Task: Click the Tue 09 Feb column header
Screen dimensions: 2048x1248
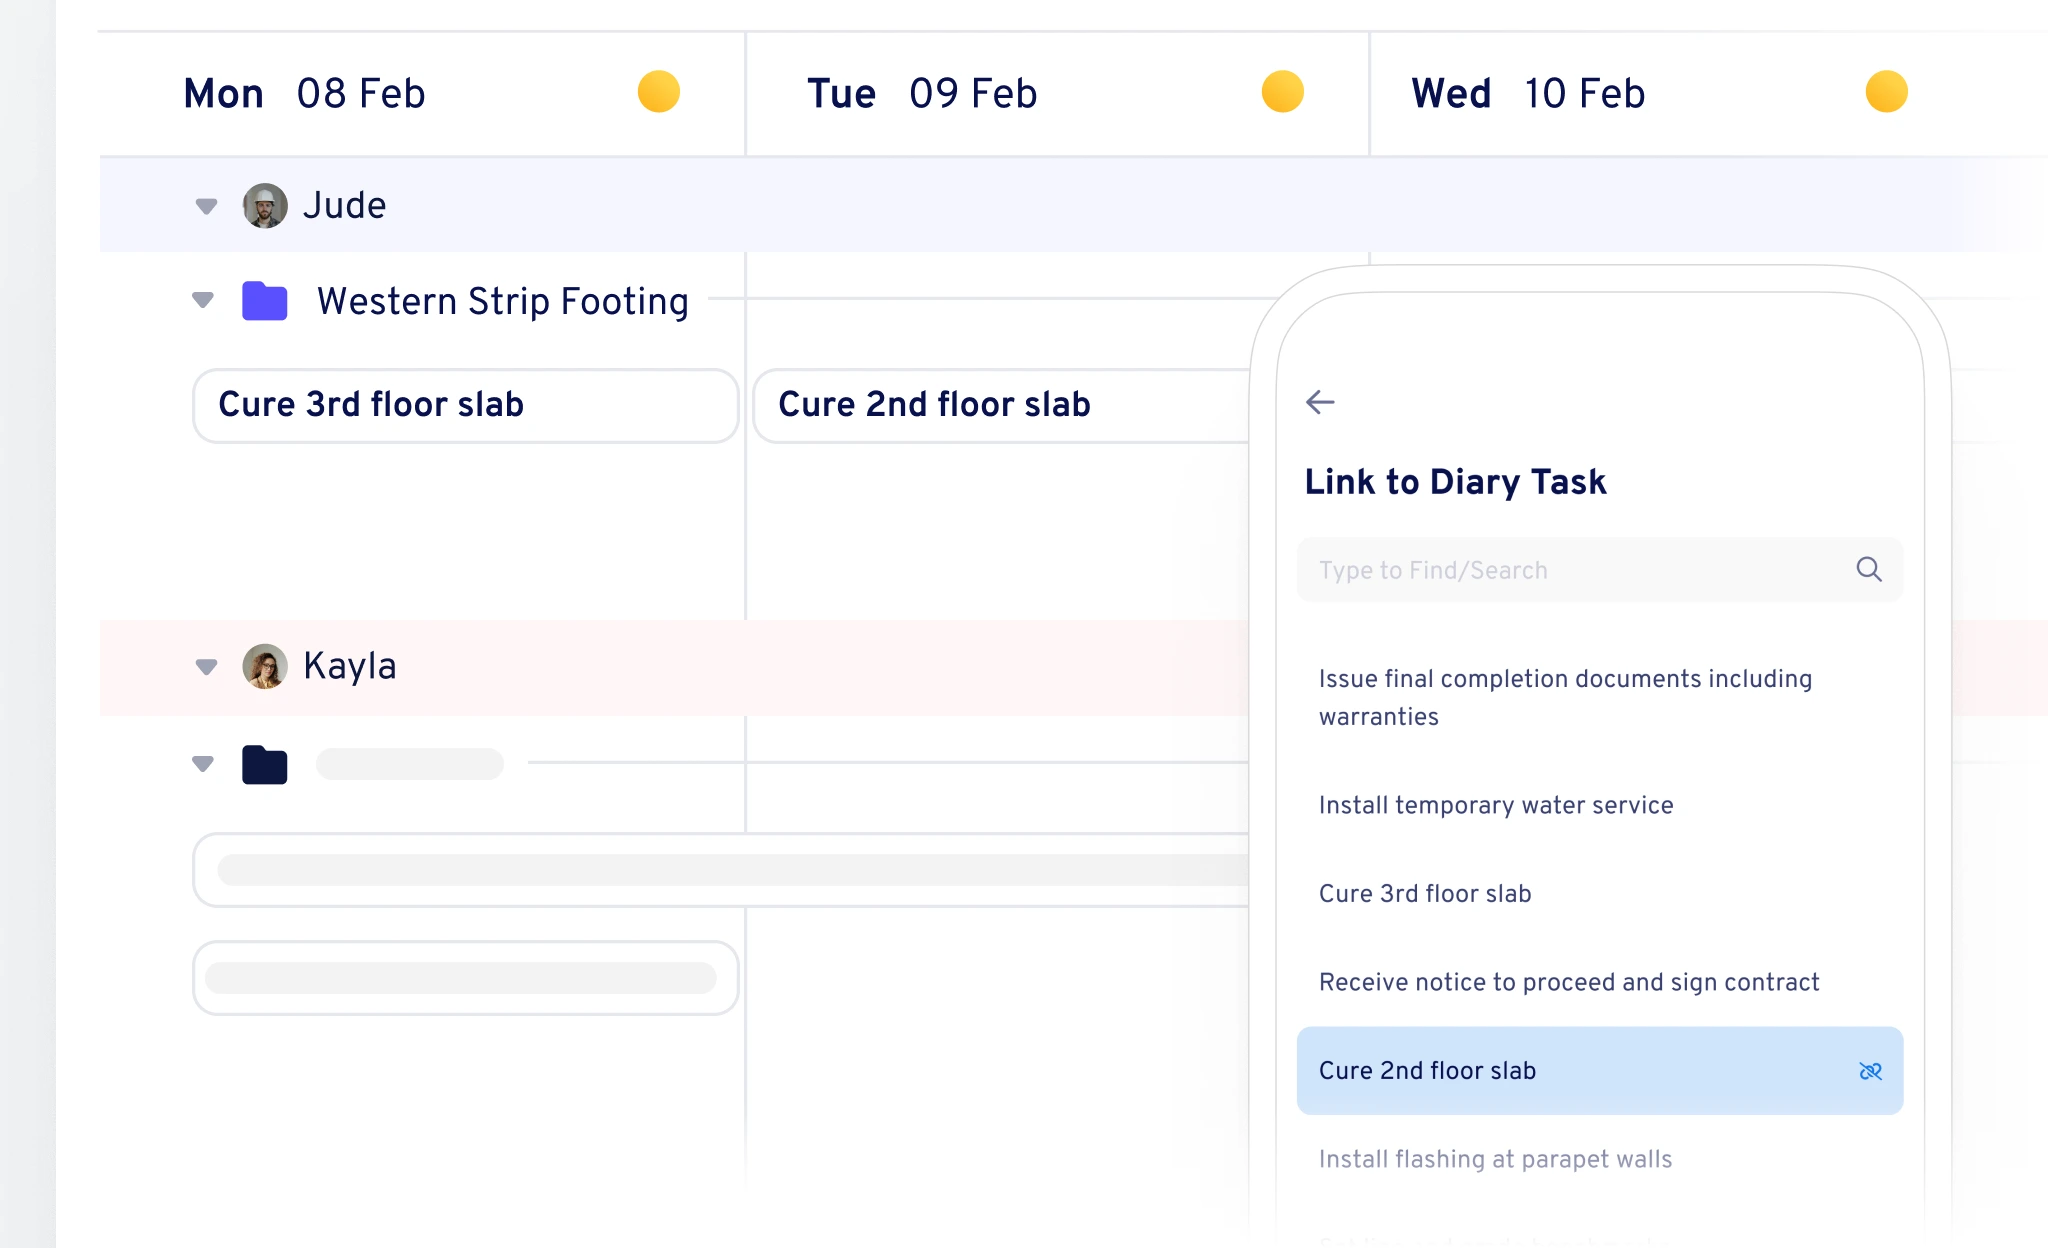Action: (1057, 93)
